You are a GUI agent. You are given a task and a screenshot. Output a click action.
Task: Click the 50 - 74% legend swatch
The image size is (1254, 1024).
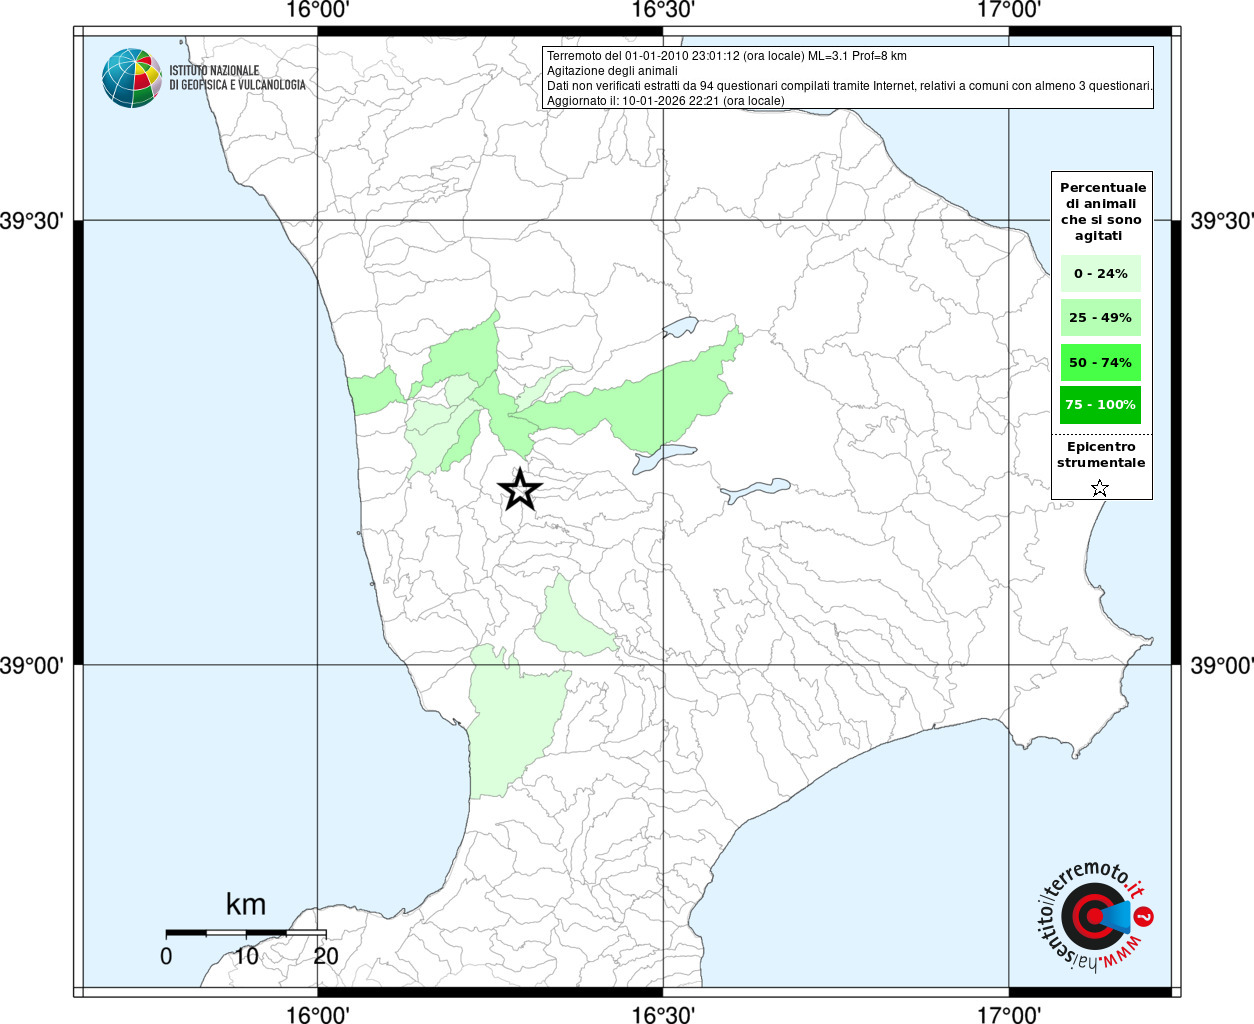coord(1100,362)
